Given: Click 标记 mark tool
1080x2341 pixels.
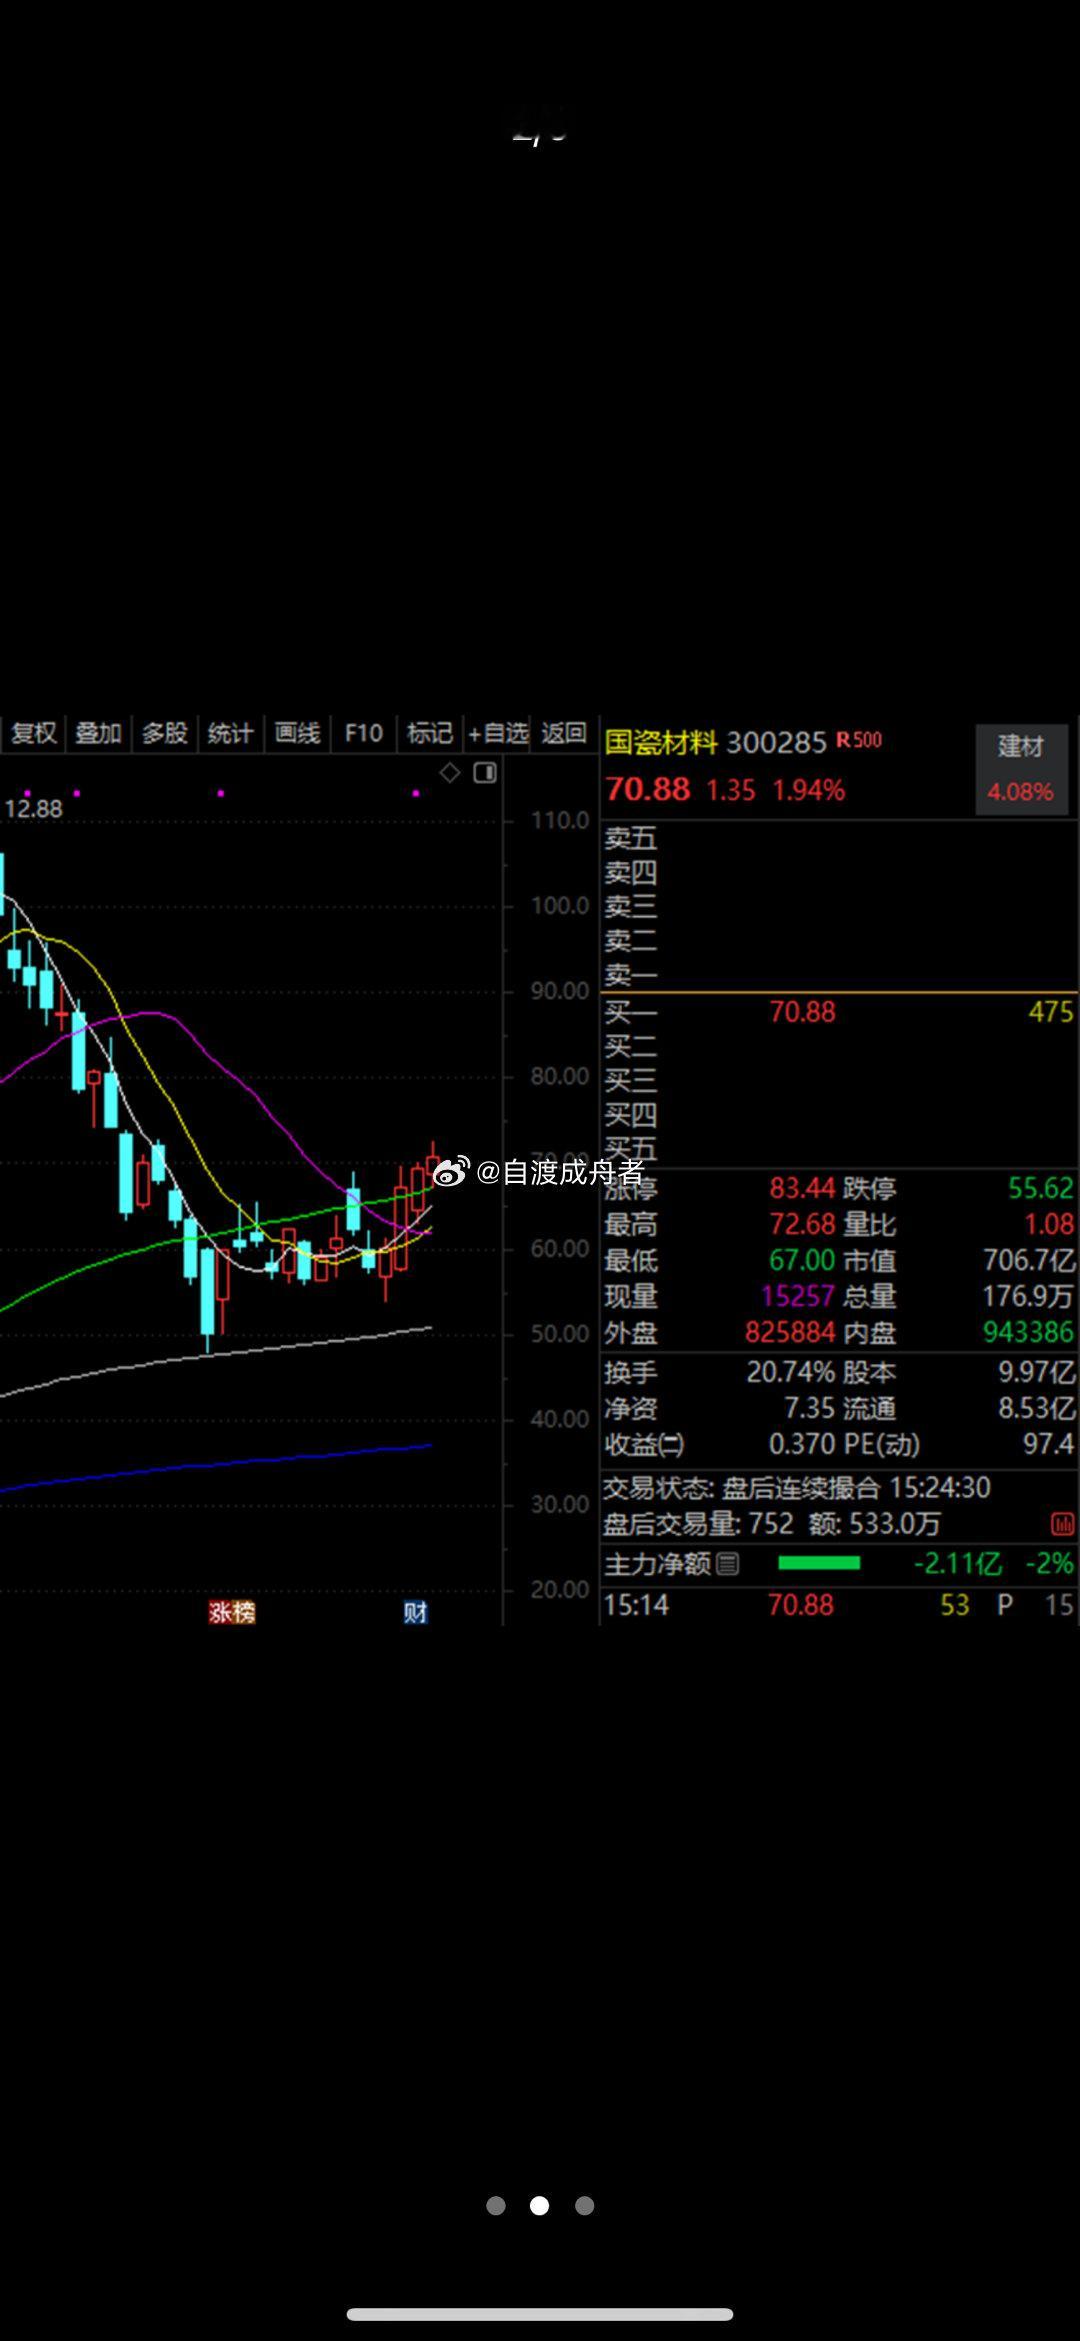Looking at the screenshot, I should [x=430, y=733].
